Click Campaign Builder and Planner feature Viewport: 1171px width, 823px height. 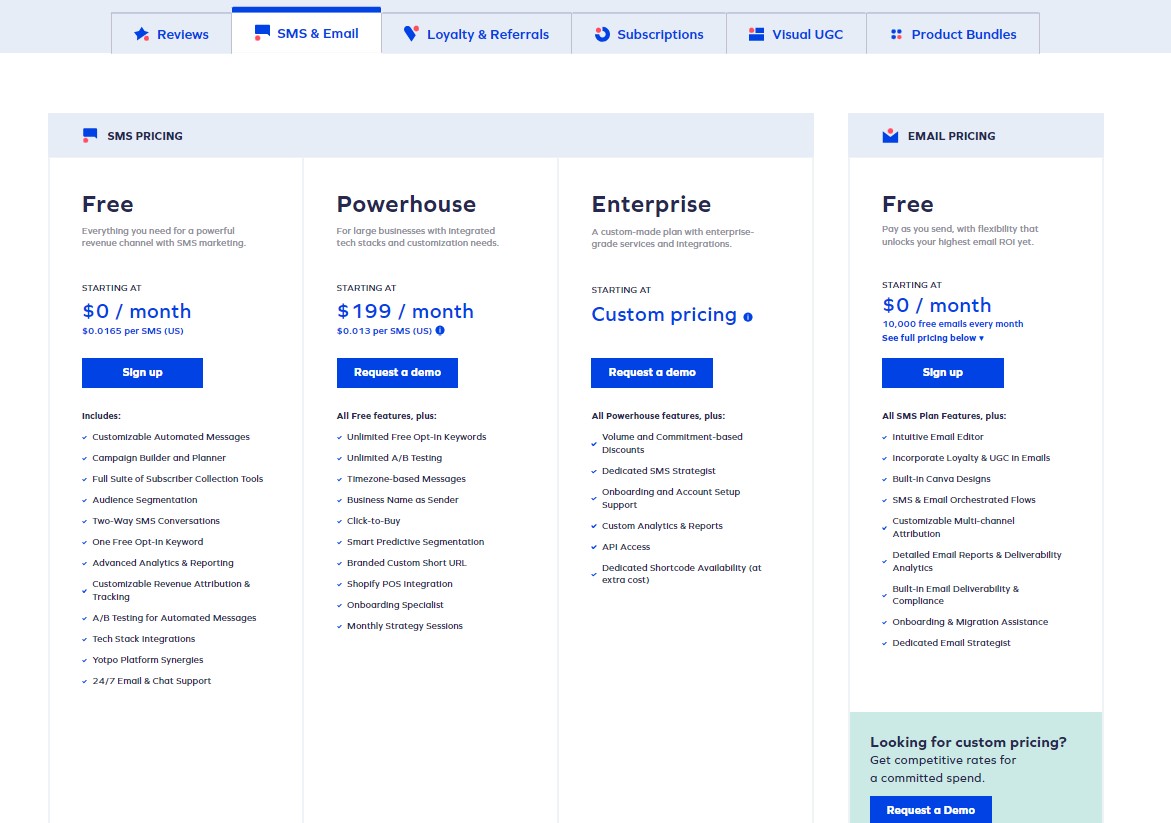159,458
